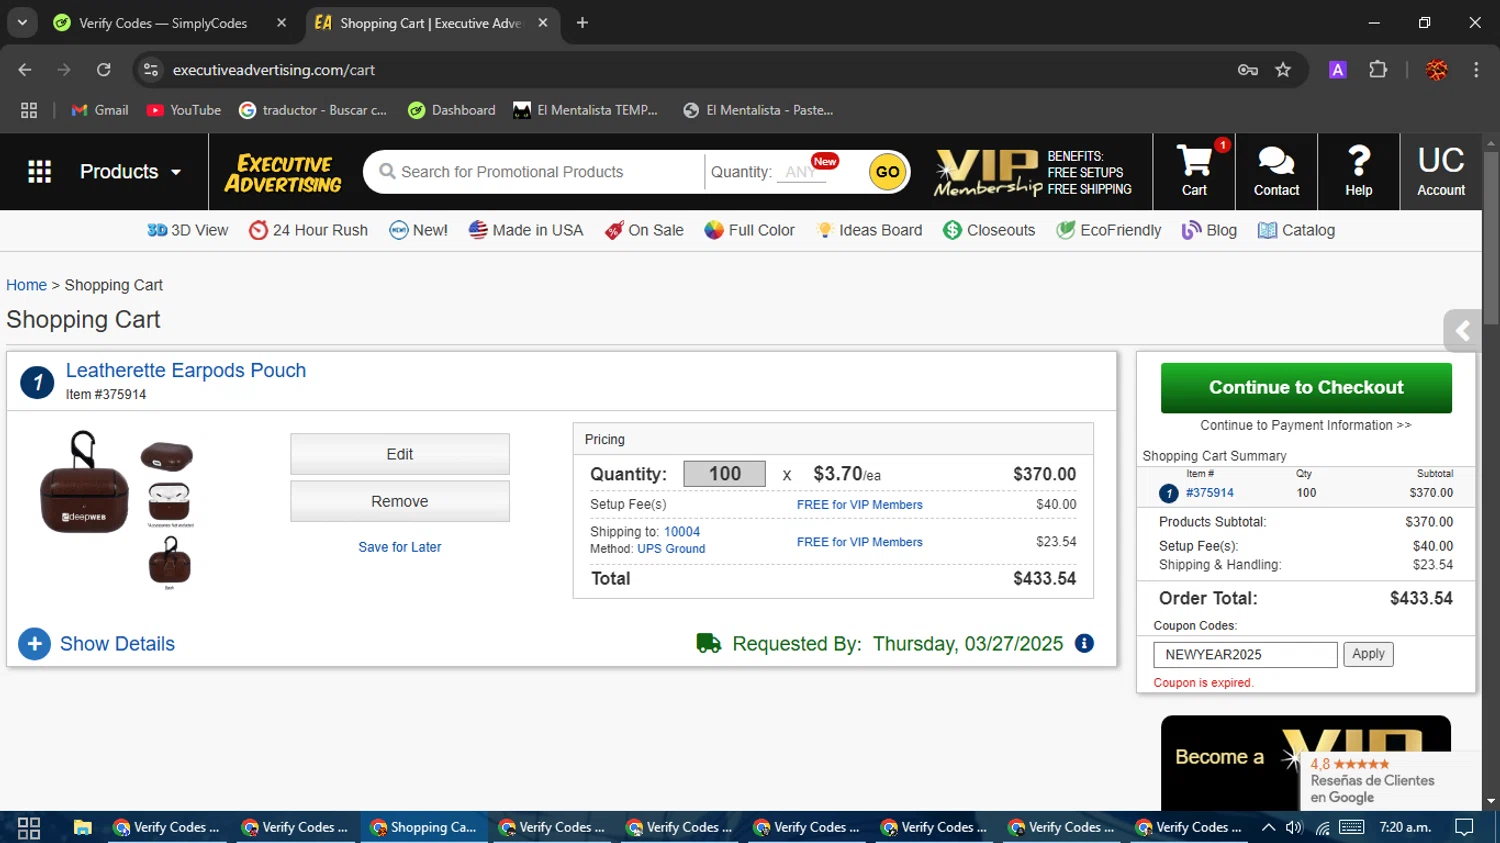
Task: Open the Contact chat icon
Action: point(1276,171)
